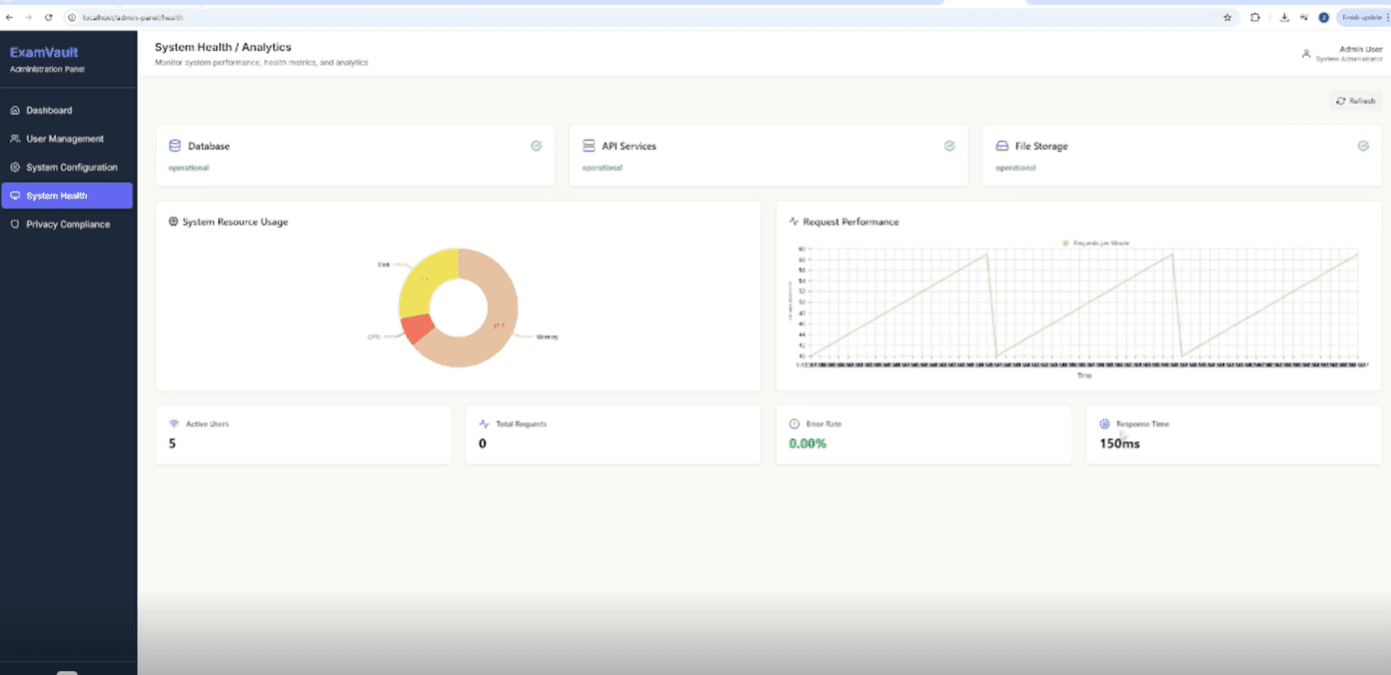Click the API Services server icon

click(x=589, y=146)
